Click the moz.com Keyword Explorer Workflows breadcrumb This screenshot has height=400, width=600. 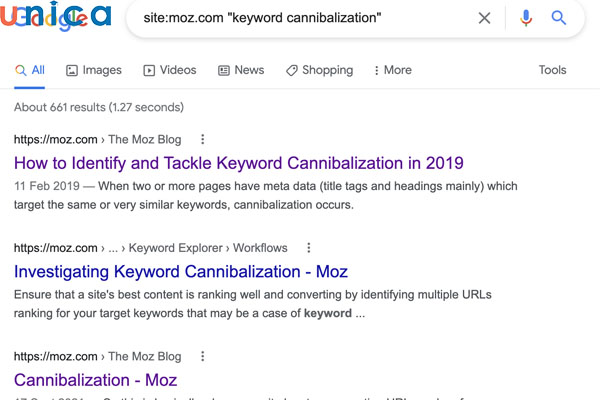(151, 248)
